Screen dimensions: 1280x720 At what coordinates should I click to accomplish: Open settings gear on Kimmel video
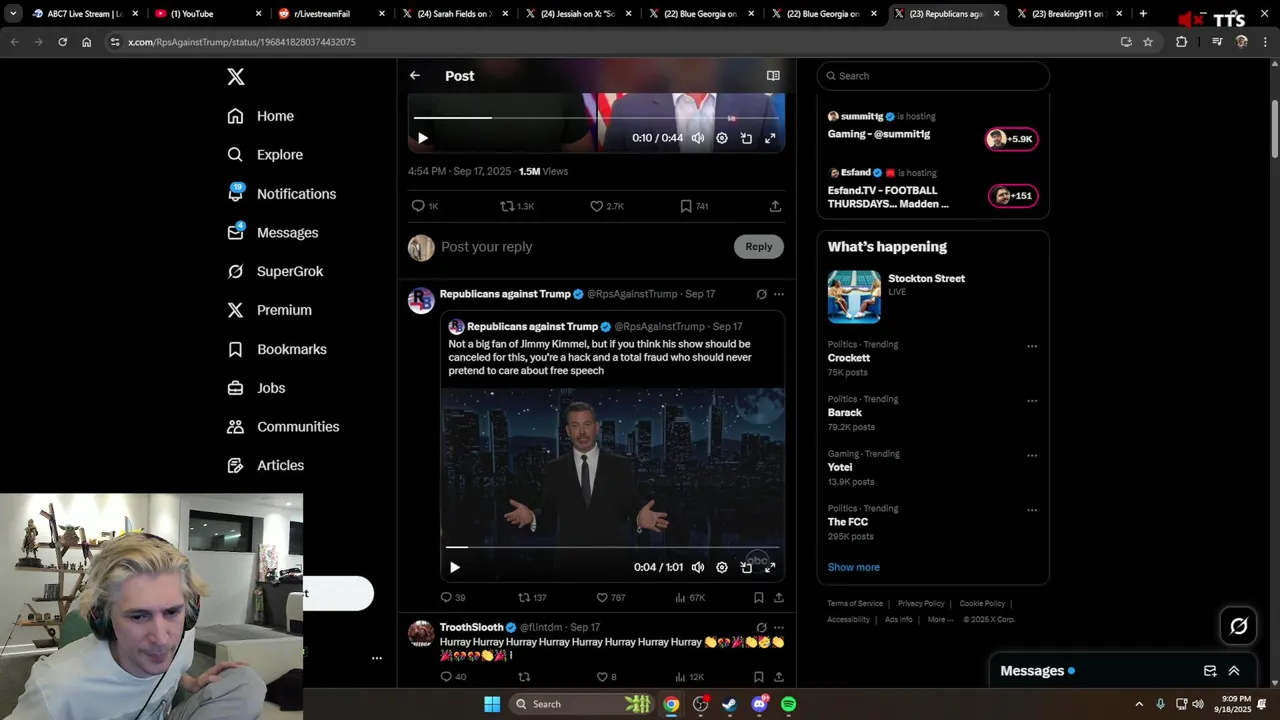(722, 567)
